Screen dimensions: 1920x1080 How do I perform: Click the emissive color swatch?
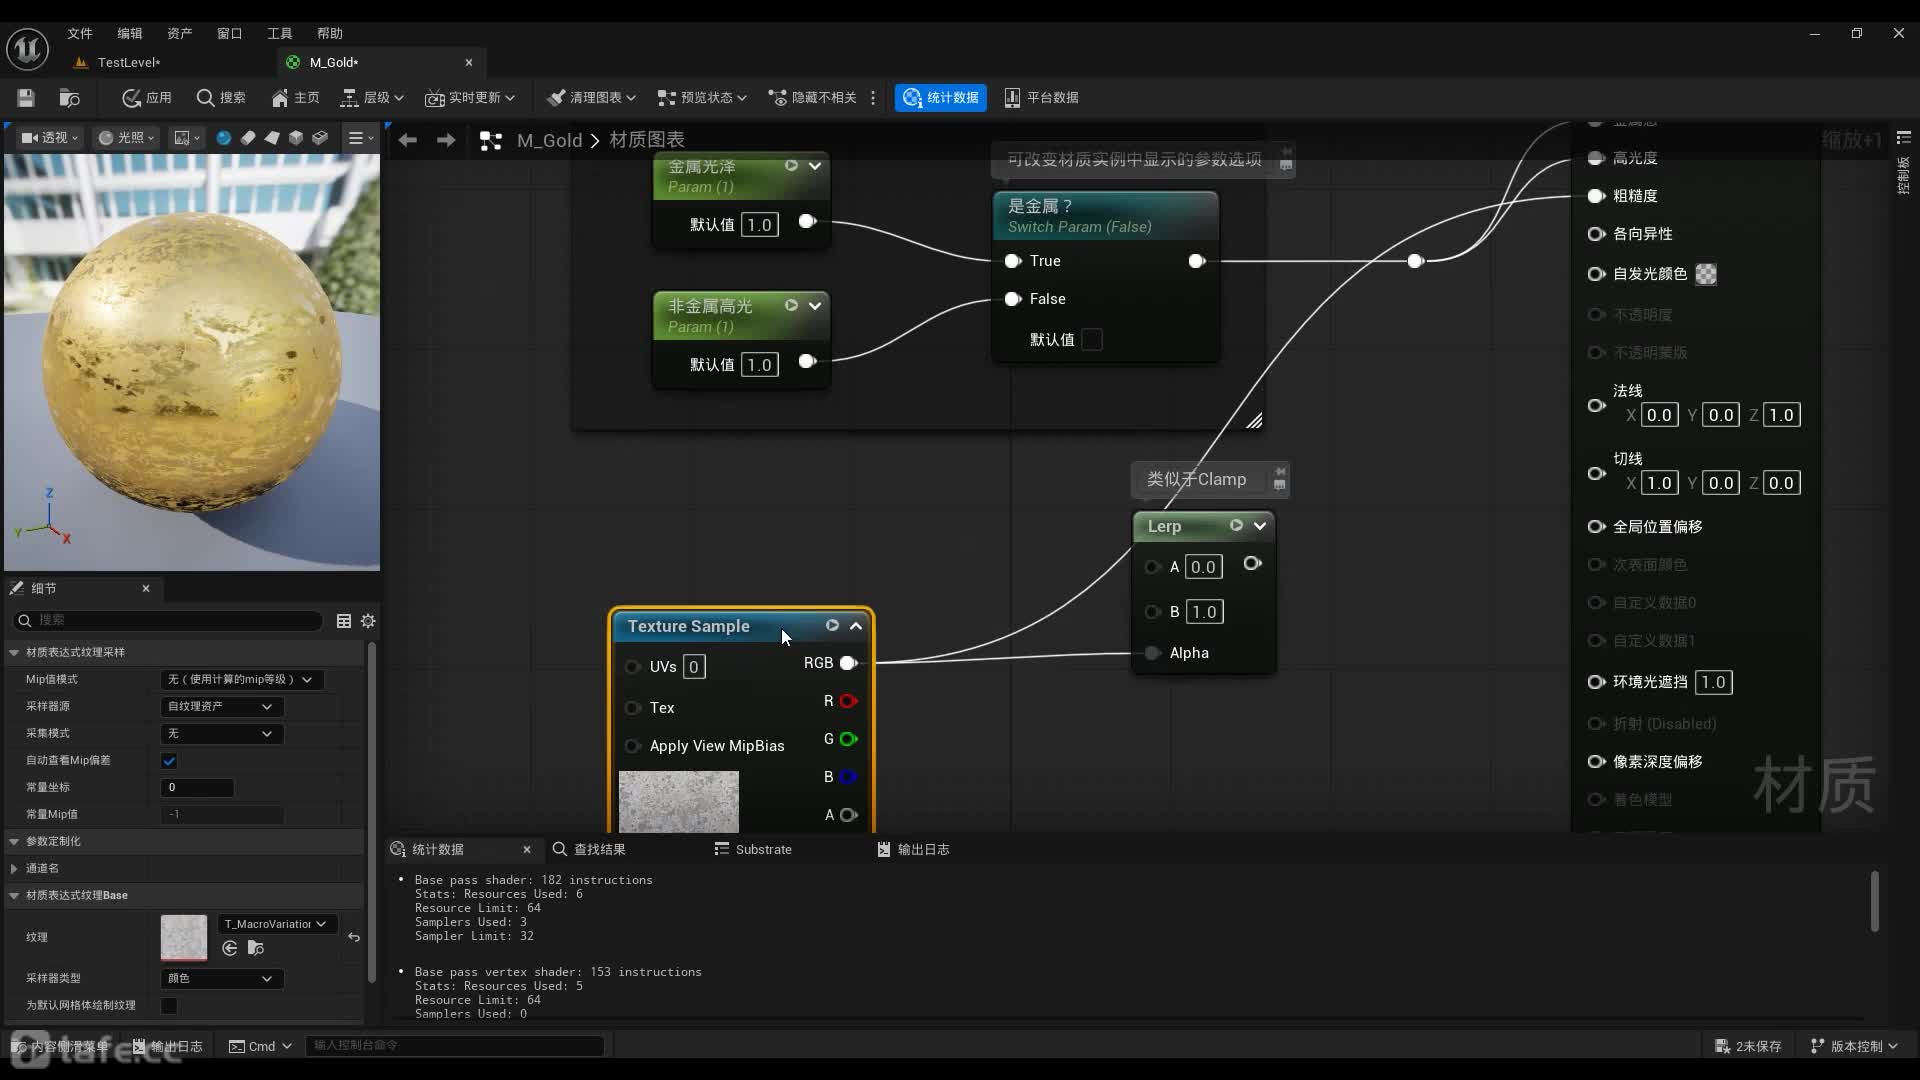pos(1706,274)
